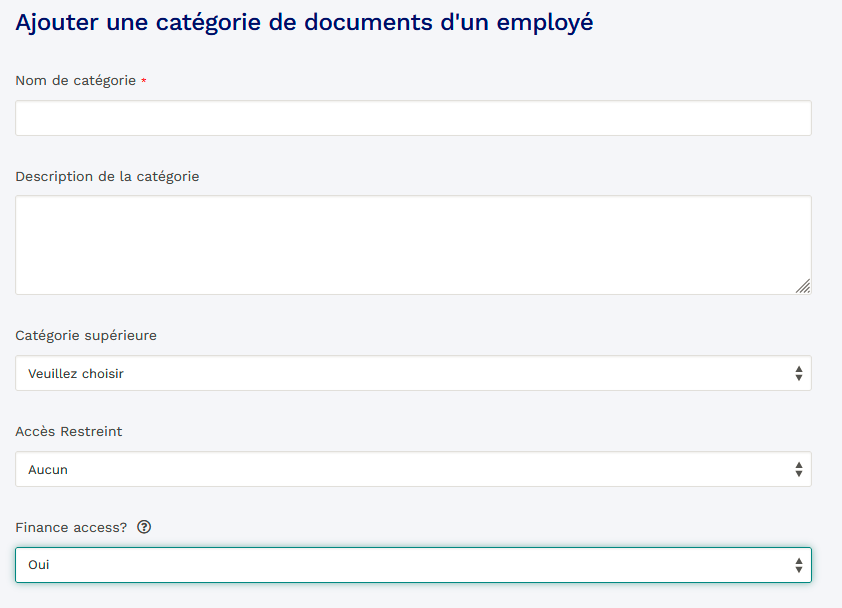Click the 'Aucun' value in Accès Restreint
This screenshot has height=608, width=842.
click(48, 469)
